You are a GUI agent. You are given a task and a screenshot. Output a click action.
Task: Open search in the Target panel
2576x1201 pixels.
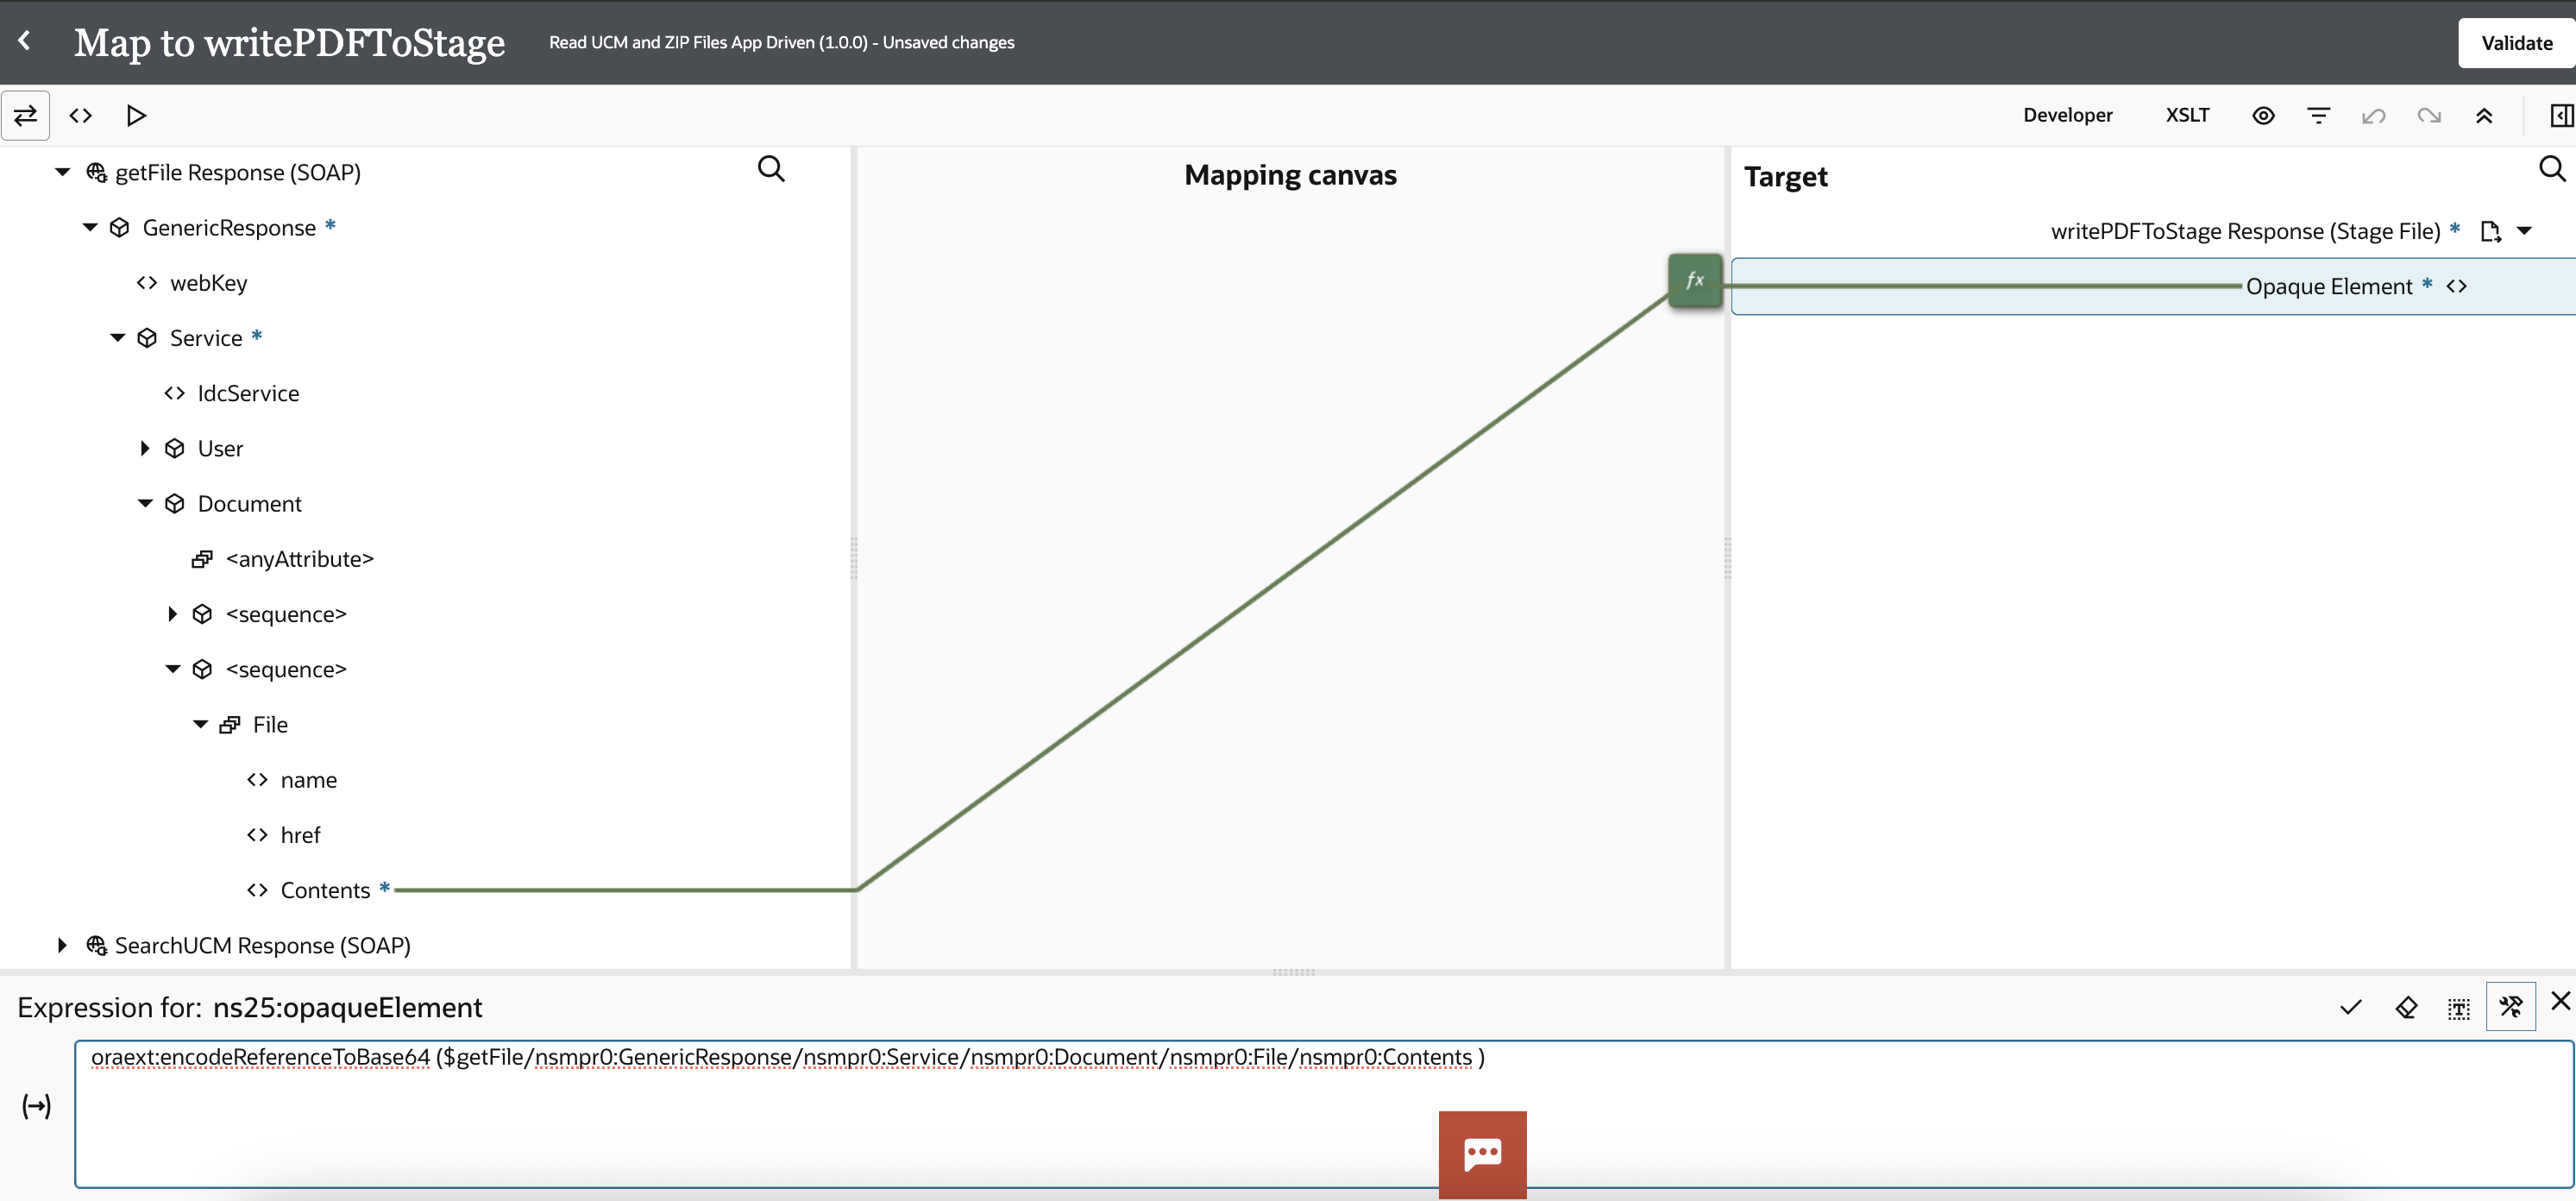point(2552,168)
